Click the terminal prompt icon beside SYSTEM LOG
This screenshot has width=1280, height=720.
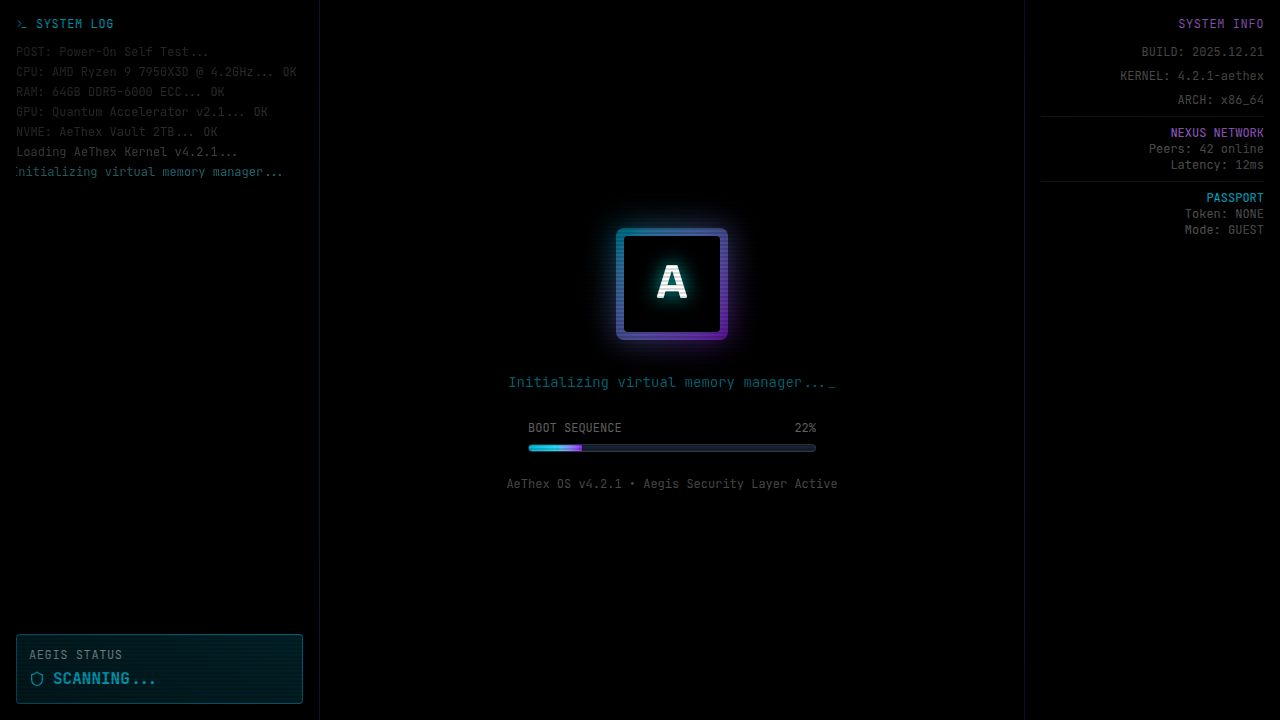(22, 24)
